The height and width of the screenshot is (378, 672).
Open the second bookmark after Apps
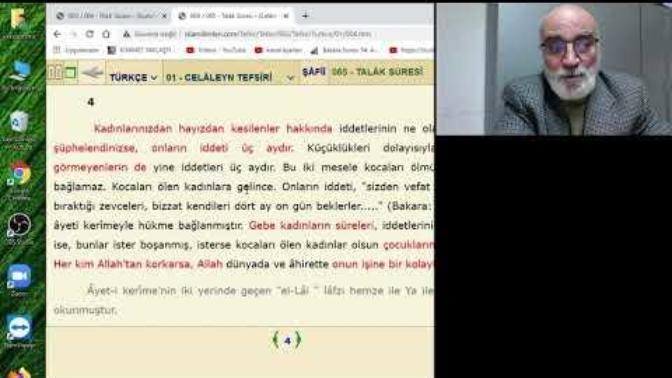tap(139, 50)
